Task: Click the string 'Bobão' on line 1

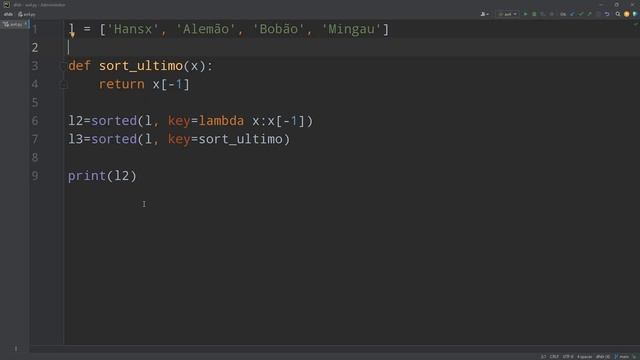Action: (278, 29)
